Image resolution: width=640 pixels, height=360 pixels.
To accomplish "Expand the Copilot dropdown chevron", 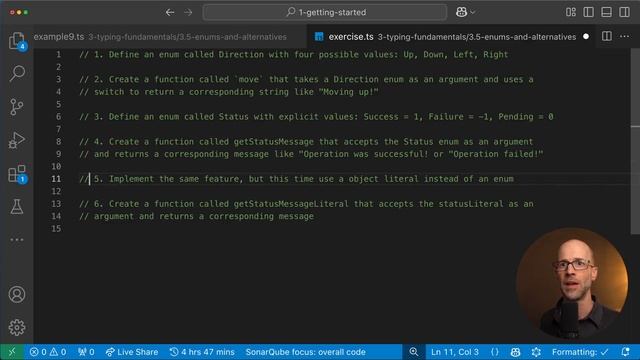I will point(473,12).
